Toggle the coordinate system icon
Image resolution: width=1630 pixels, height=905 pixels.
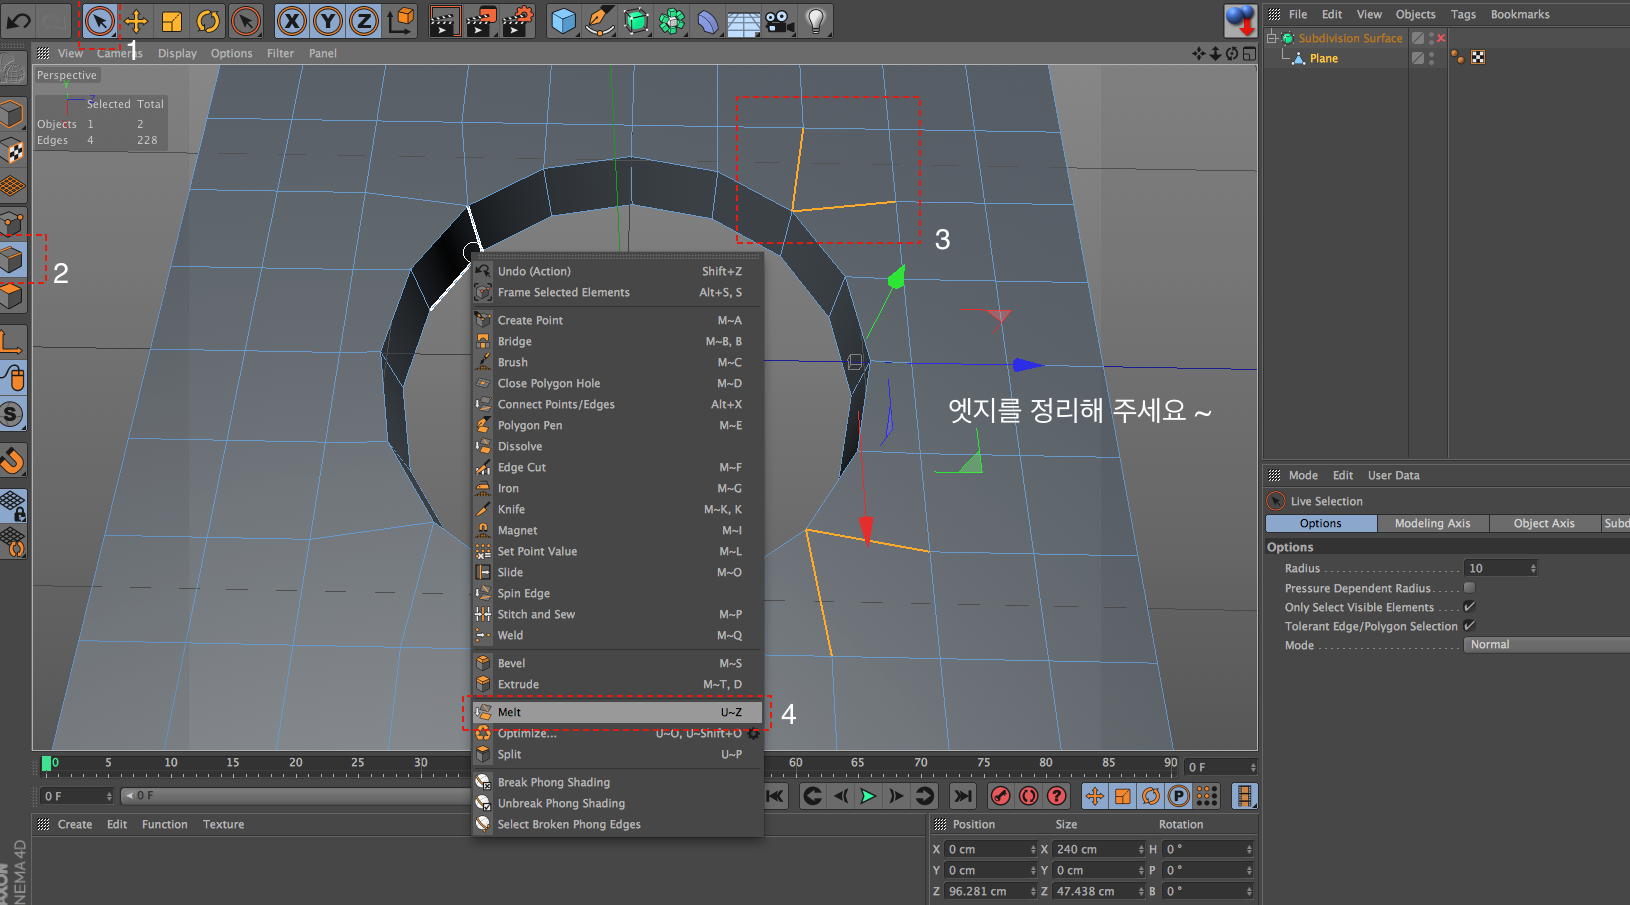pyautogui.click(x=400, y=20)
